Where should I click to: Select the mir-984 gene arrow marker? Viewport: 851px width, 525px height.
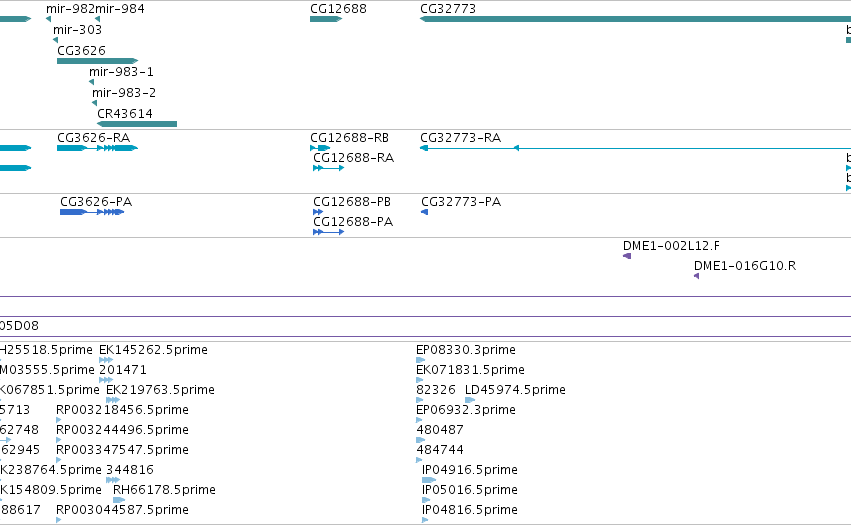pos(97,19)
